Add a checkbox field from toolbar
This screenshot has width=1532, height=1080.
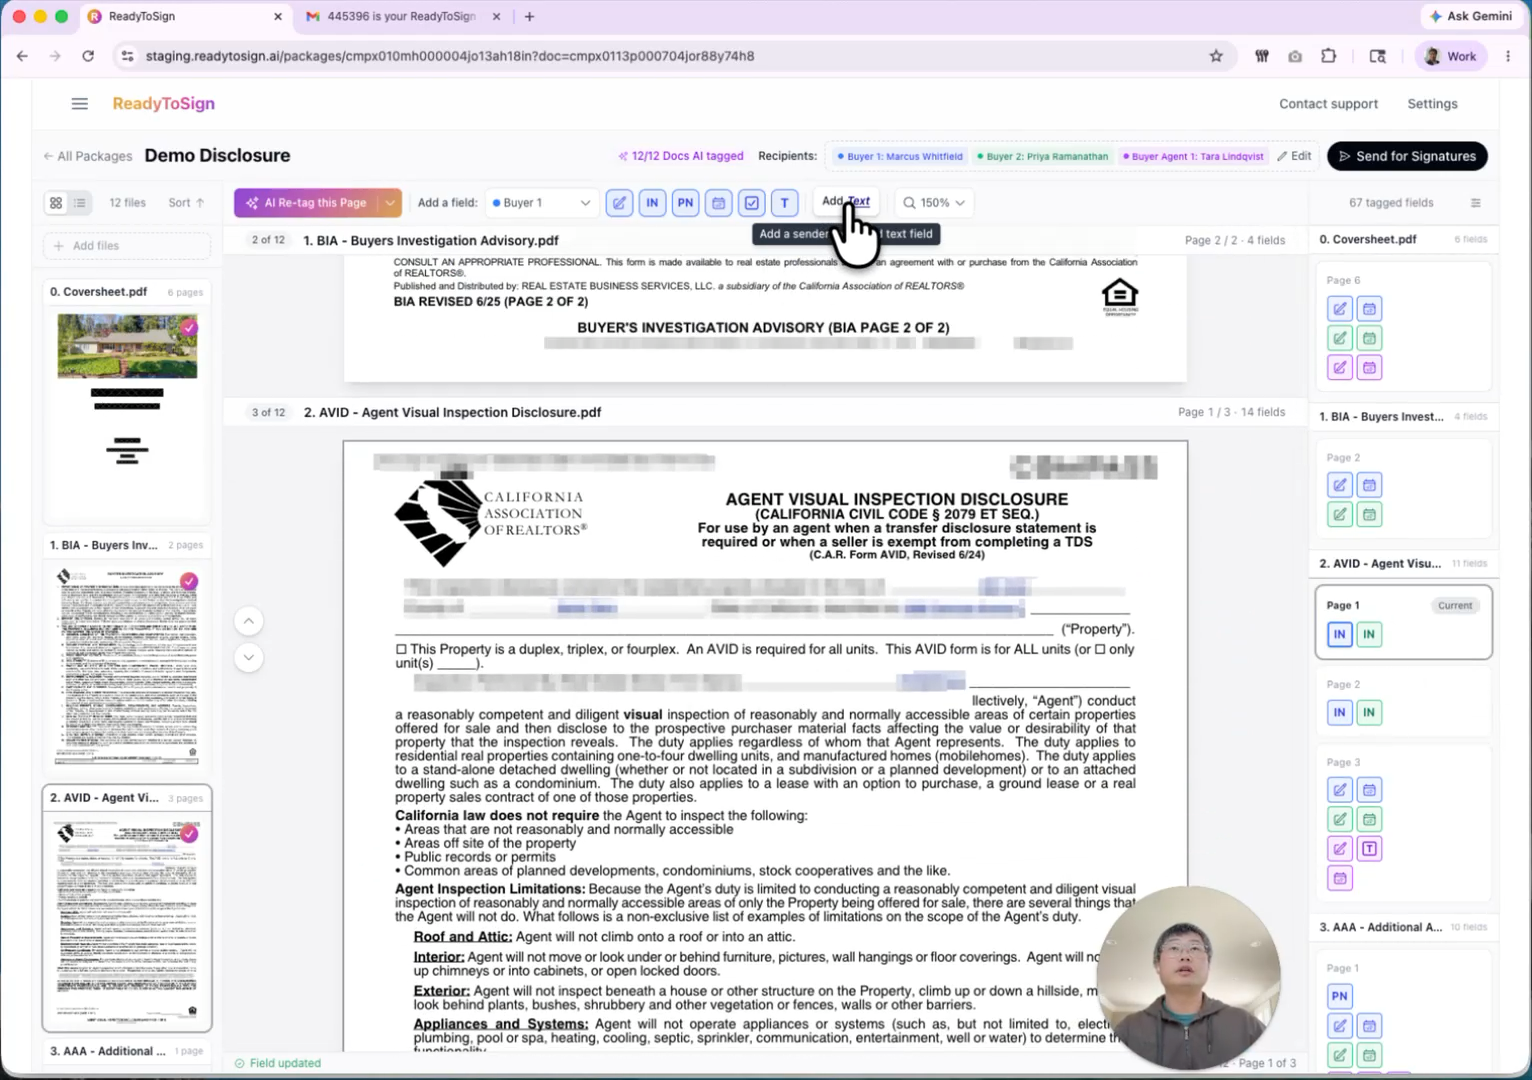coord(751,203)
